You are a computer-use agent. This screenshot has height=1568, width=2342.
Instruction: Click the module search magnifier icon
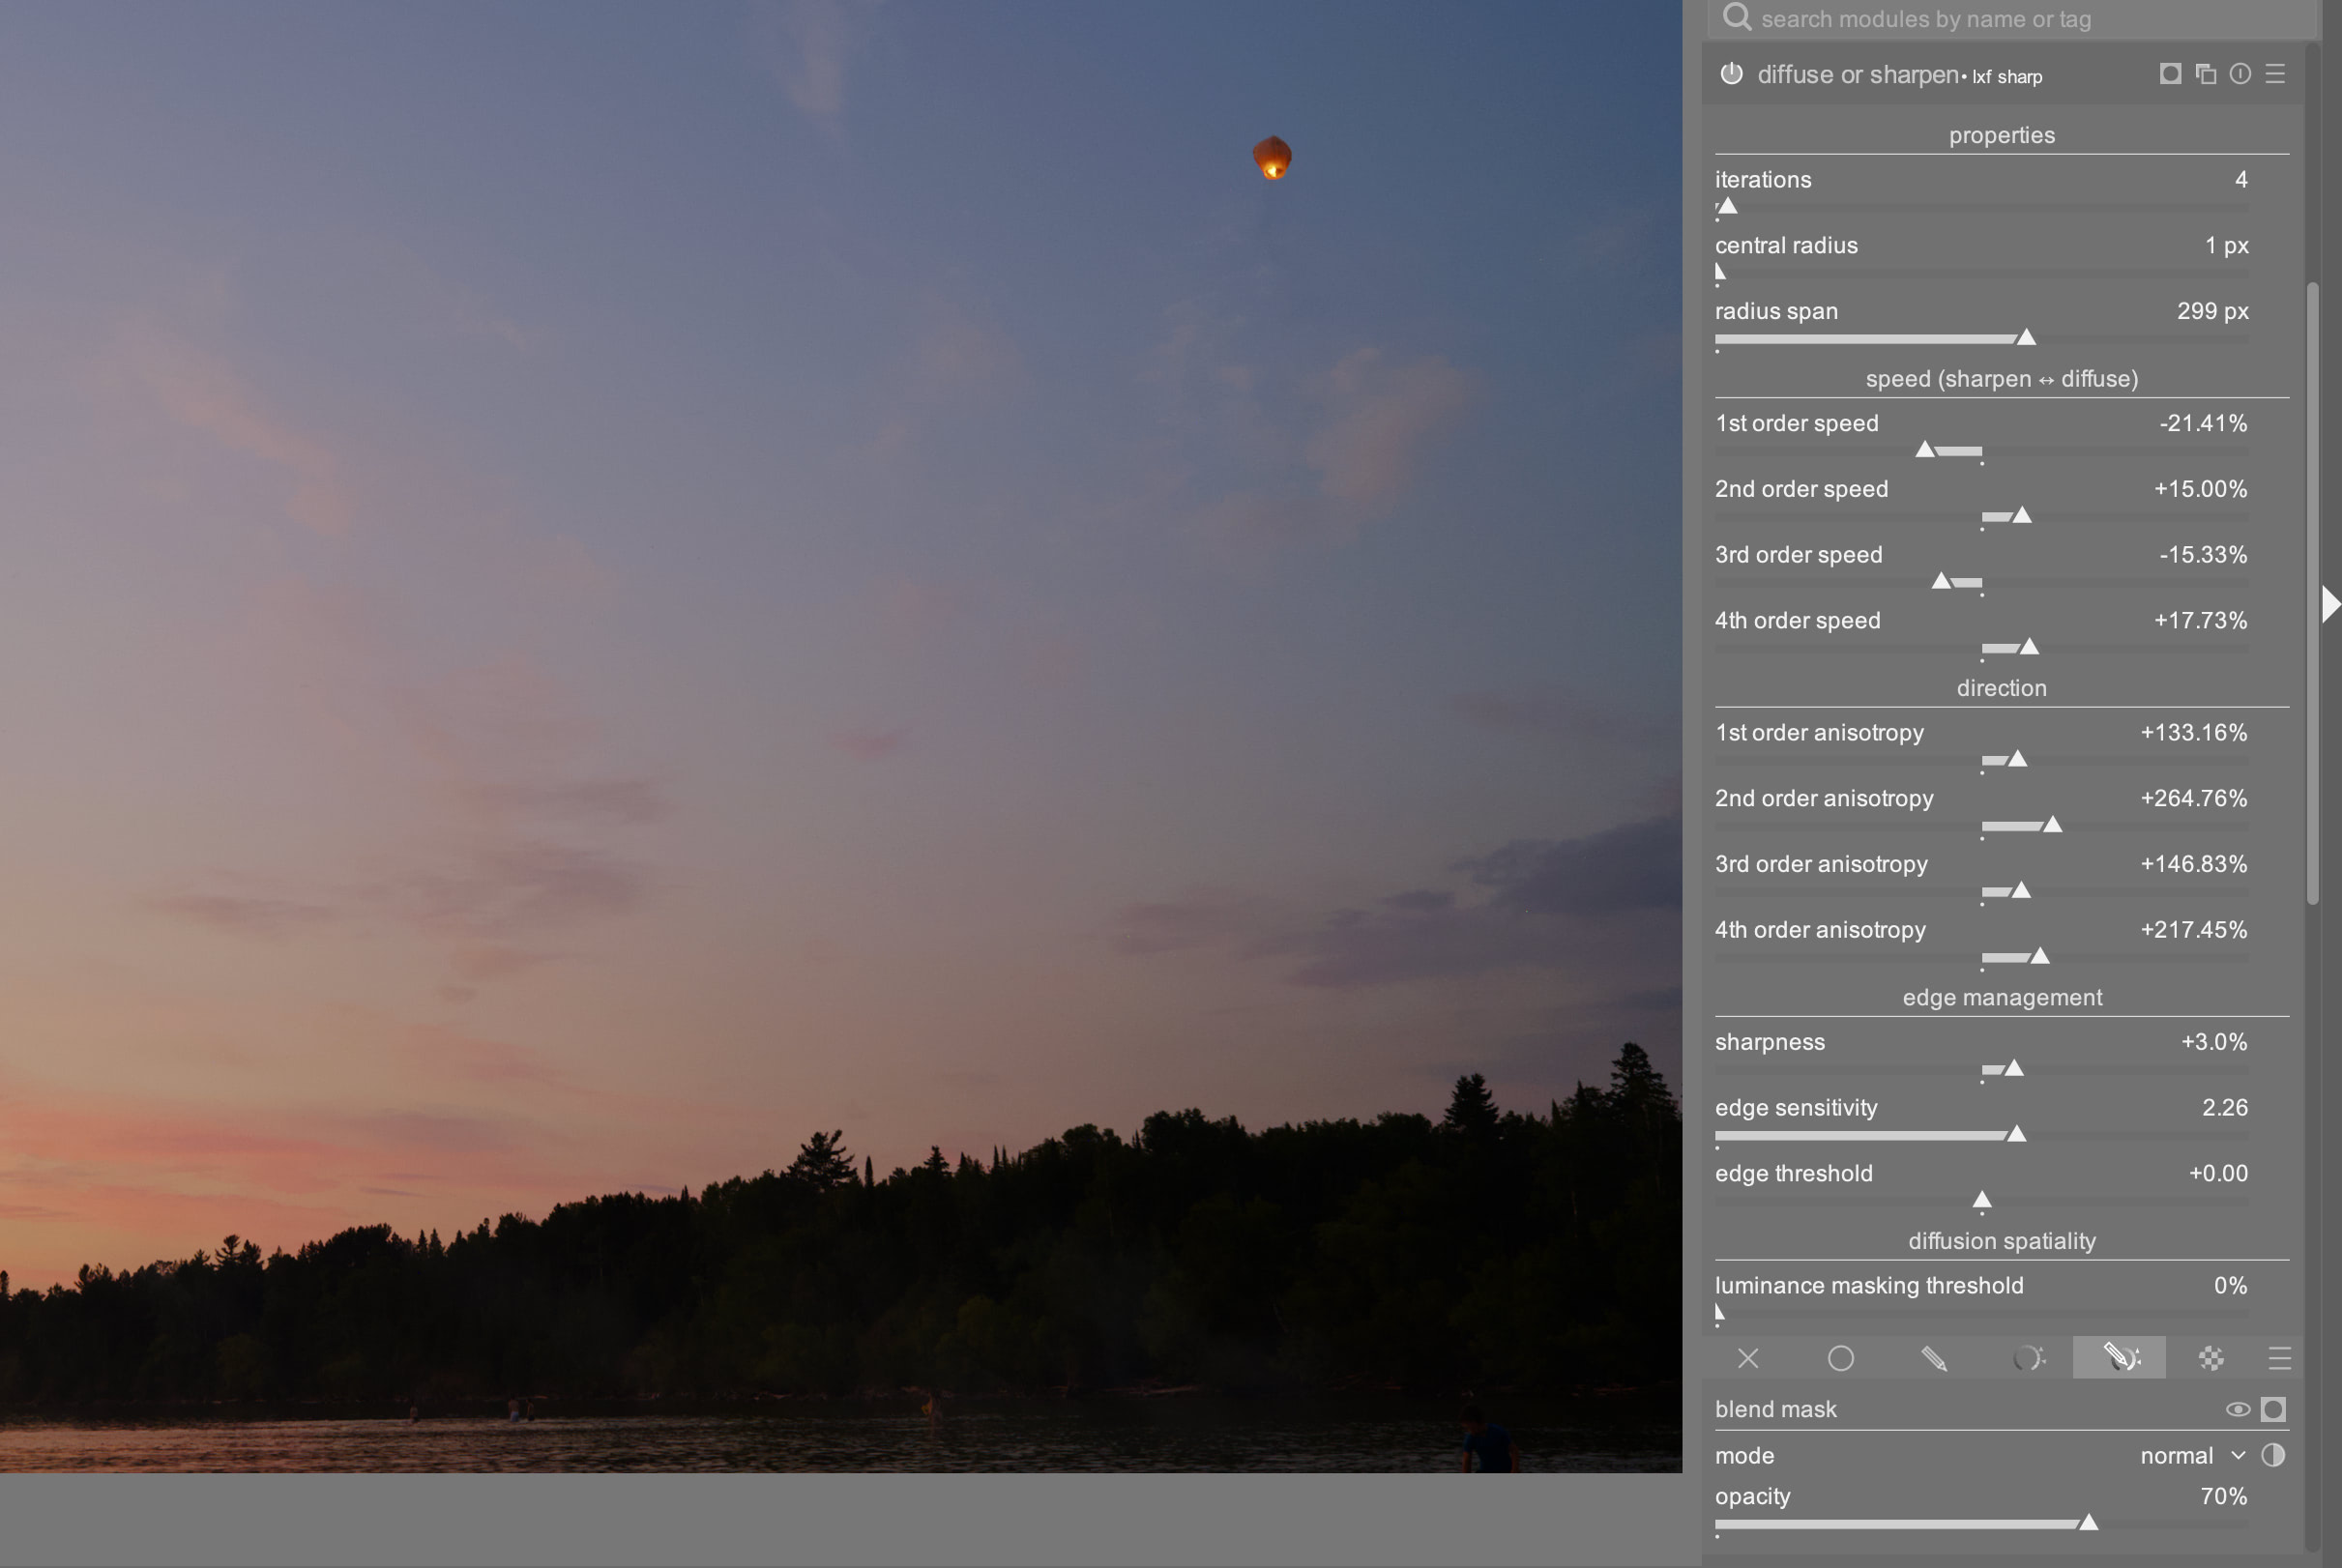[x=1737, y=17]
